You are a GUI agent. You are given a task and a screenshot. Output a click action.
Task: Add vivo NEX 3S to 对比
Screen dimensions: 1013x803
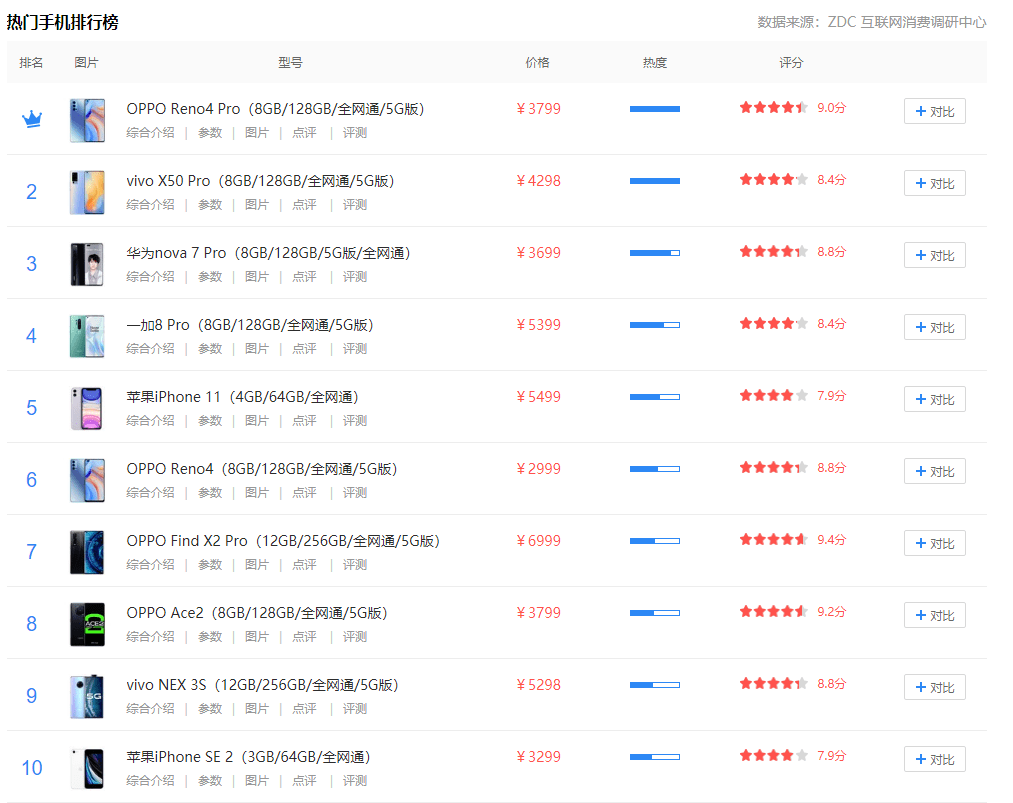934,687
